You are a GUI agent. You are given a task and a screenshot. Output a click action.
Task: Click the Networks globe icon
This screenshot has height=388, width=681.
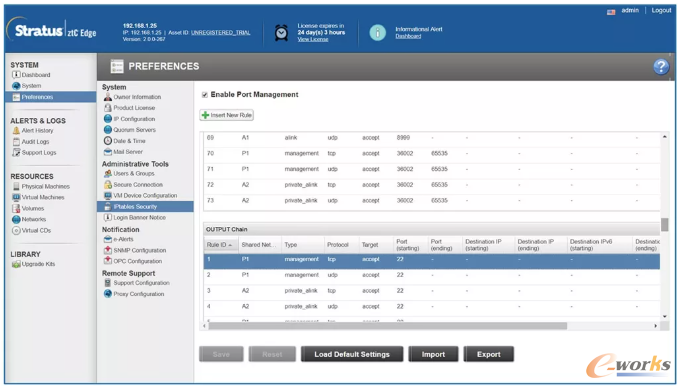tap(16, 219)
